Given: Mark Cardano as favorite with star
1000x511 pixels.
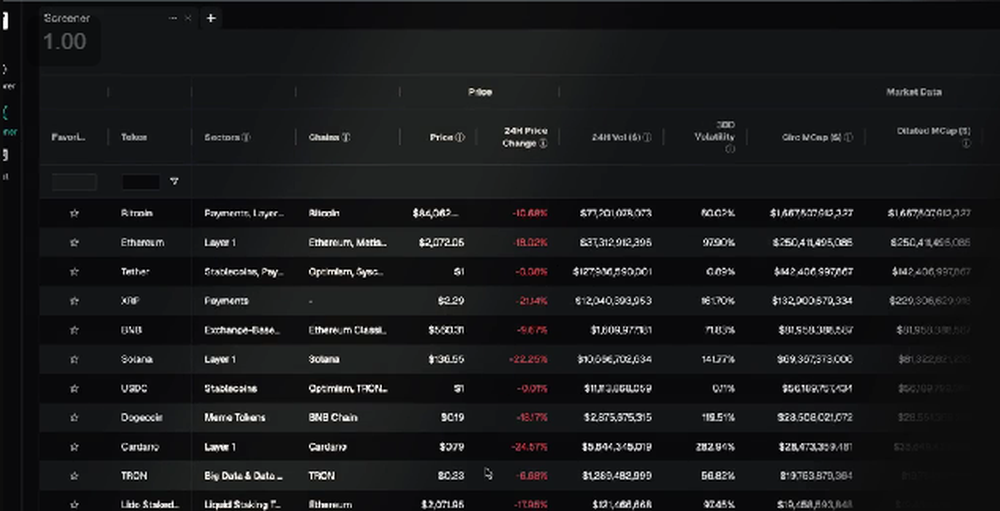Looking at the screenshot, I should tap(74, 447).
